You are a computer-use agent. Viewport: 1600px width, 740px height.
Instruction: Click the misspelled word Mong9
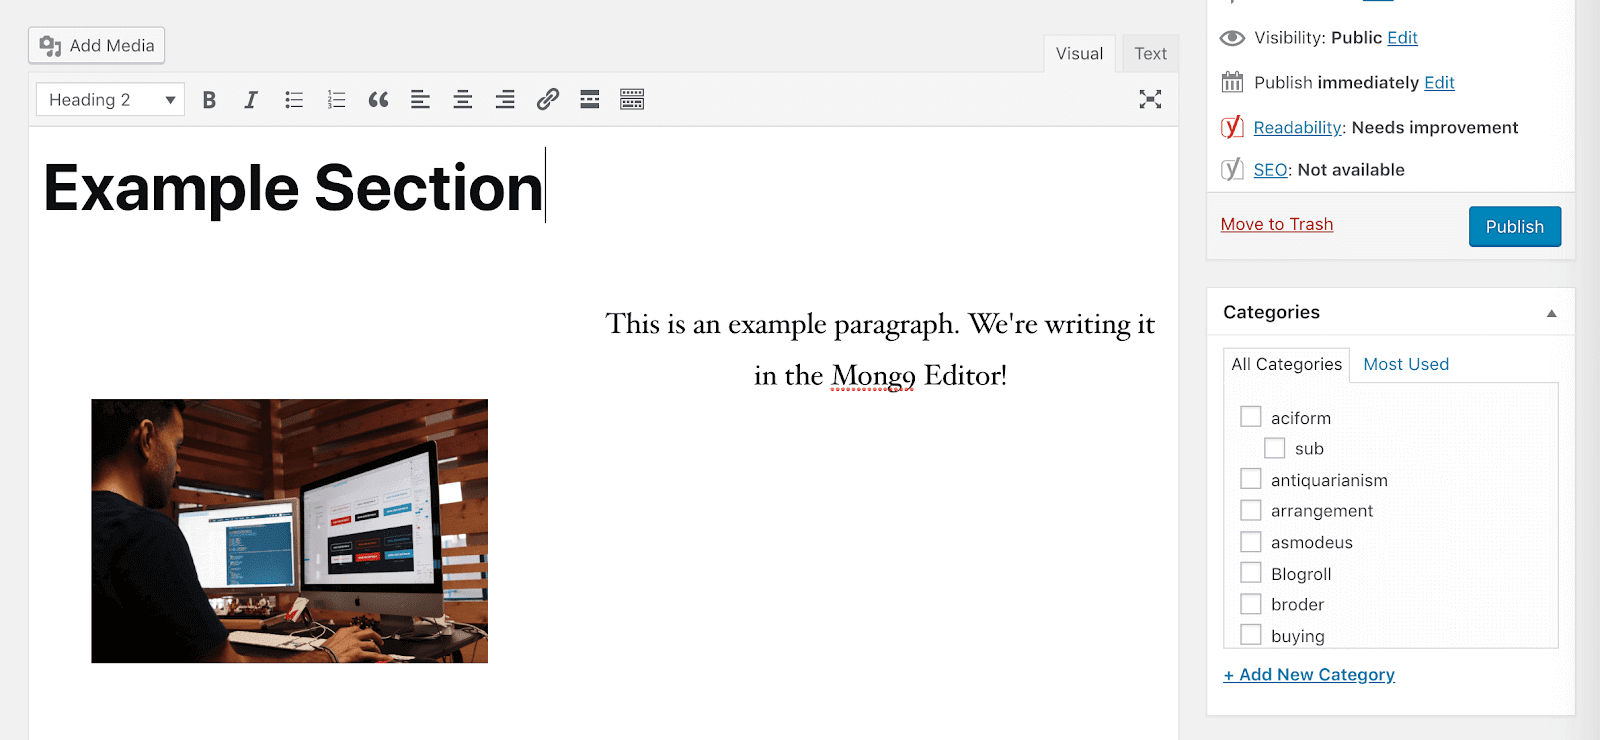873,376
